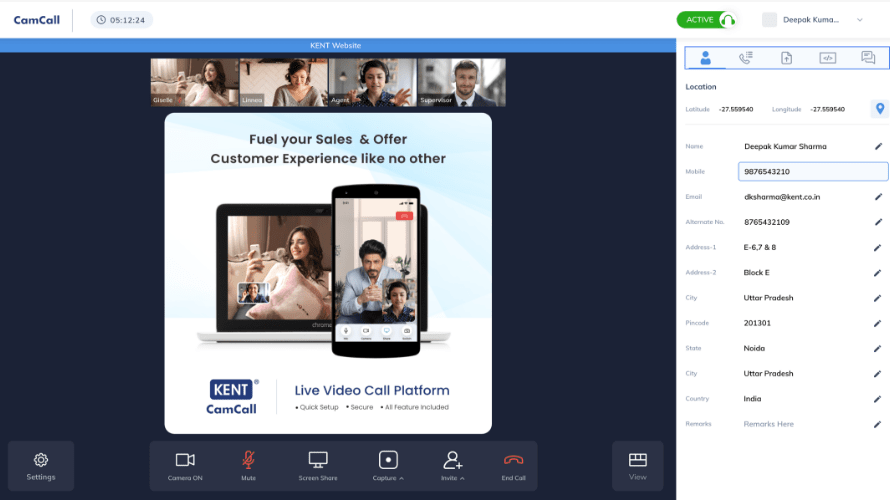The image size is (890, 500).
Task: Open the Capture options
Action: [x=388, y=466]
